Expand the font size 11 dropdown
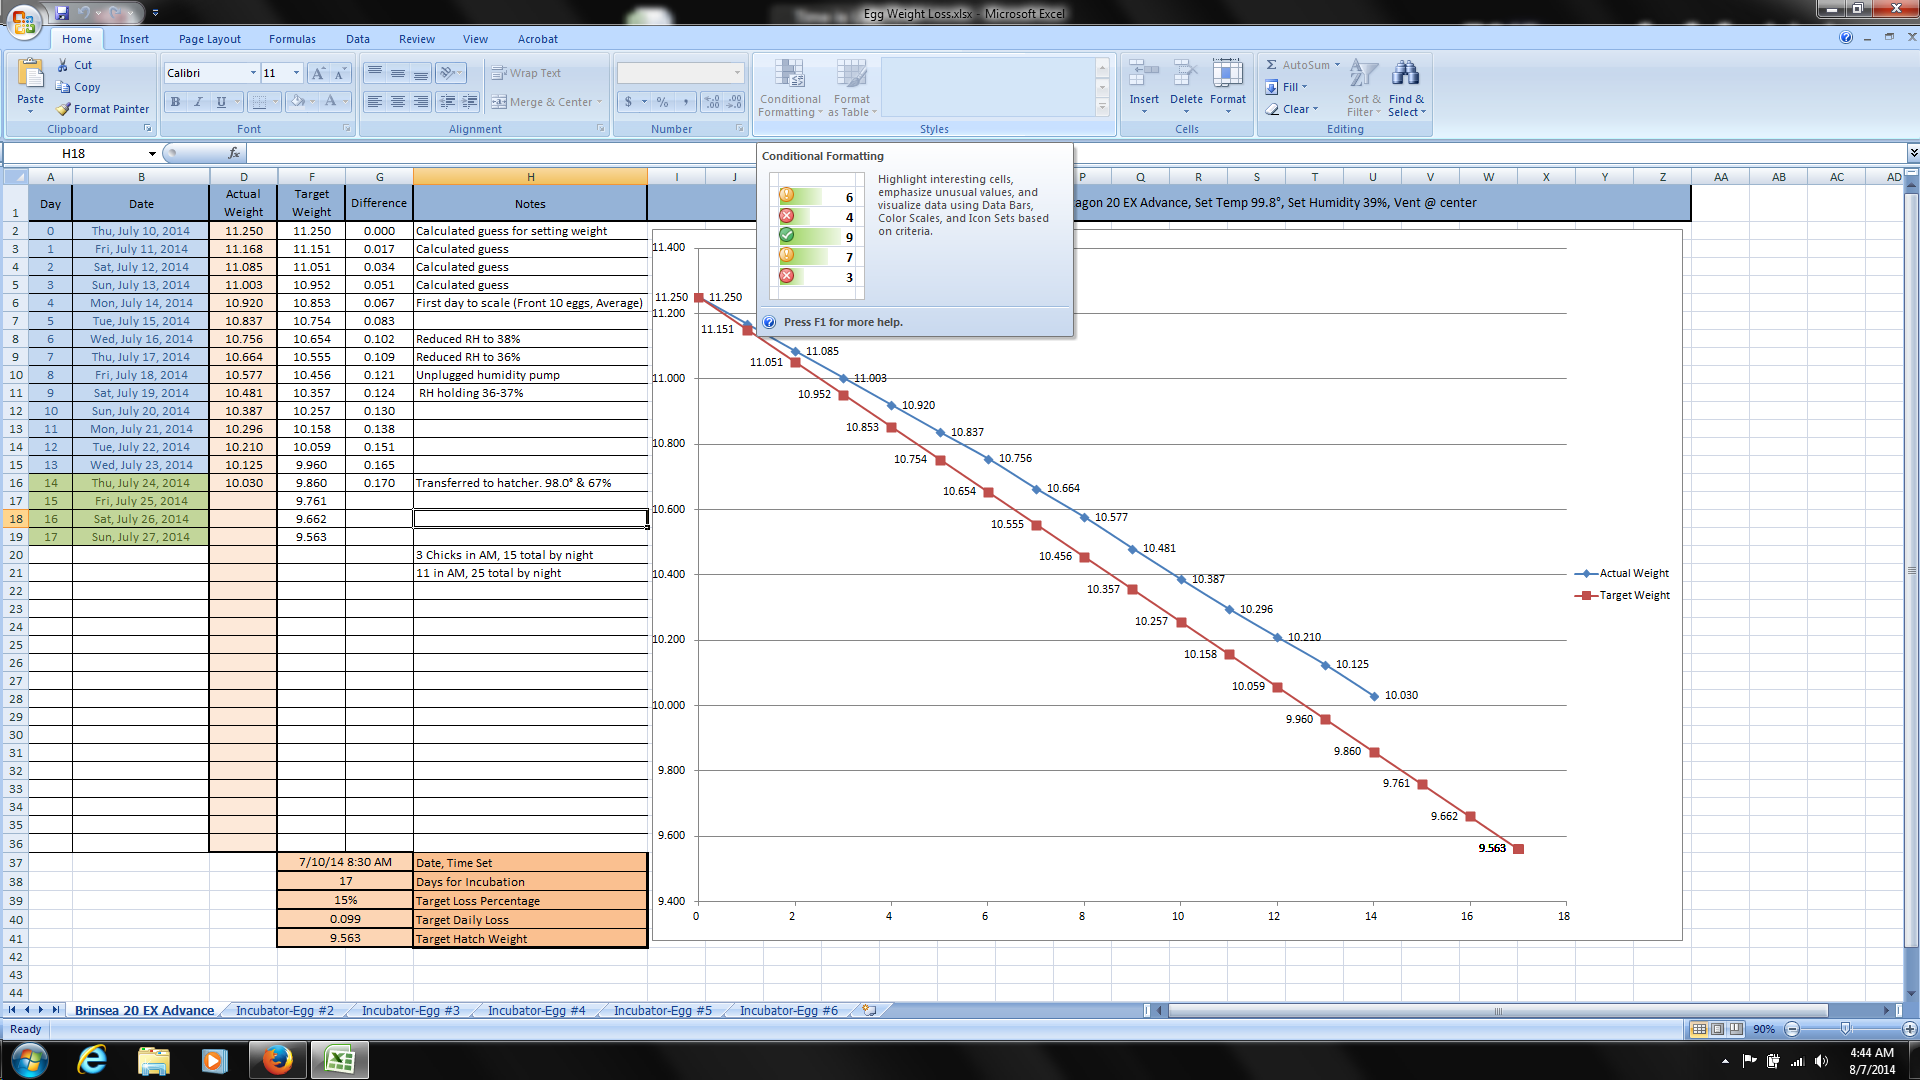Screen dimensions: 1920x1080 [x=296, y=73]
